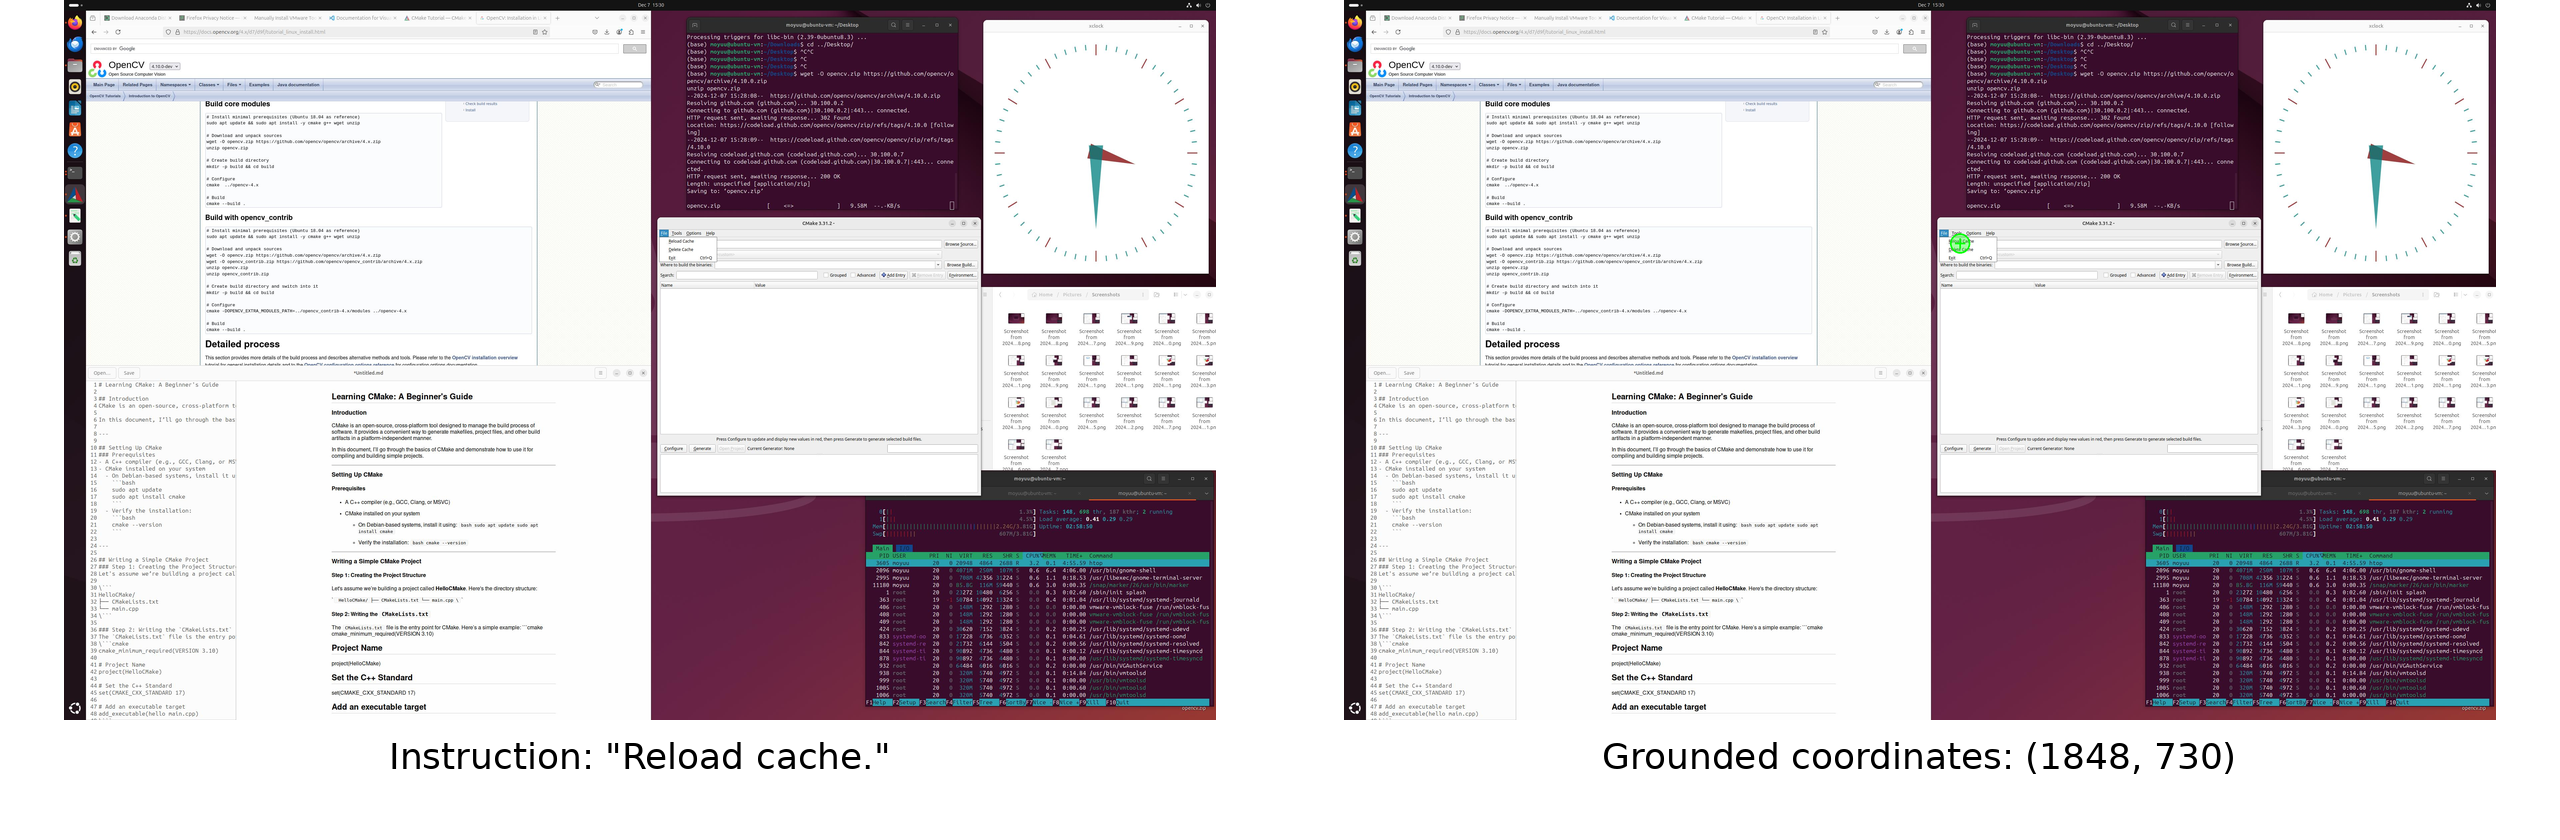In left screenshot, select htop's I/O tab
The height and width of the screenshot is (840, 2560).
pos(904,548)
